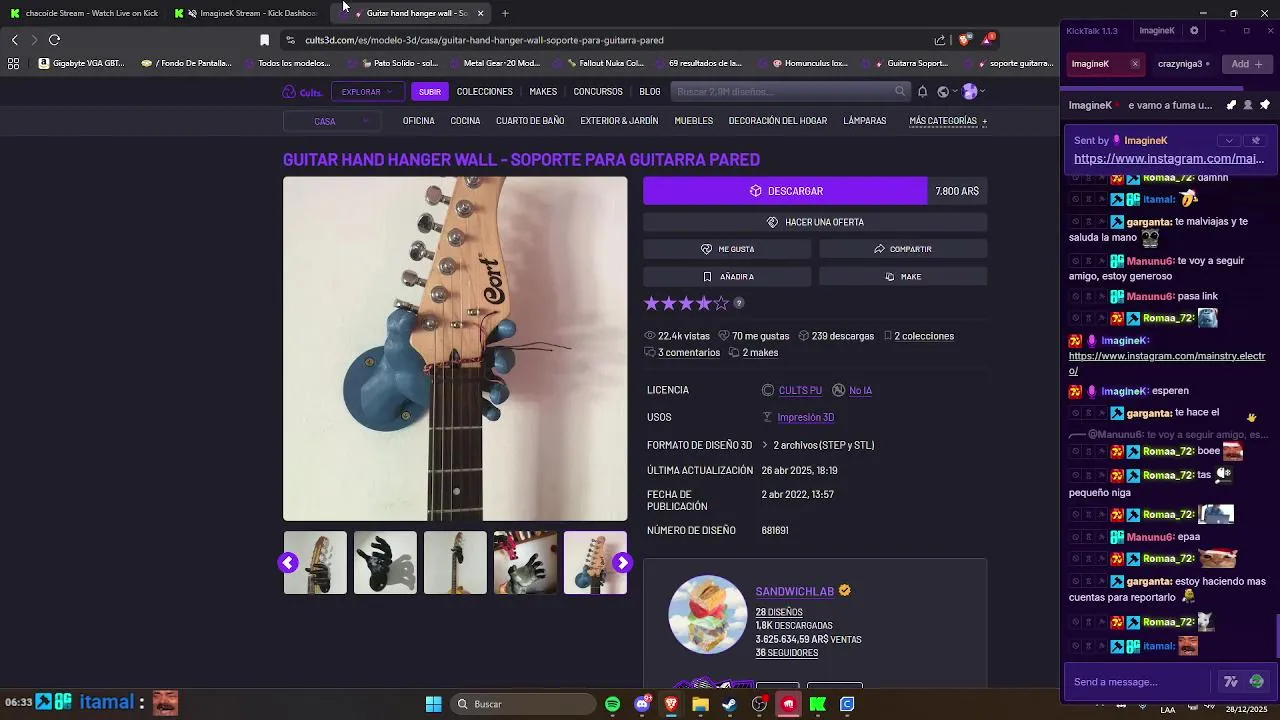Click the browser back arrow
The width and height of the screenshot is (1280, 720).
click(14, 40)
